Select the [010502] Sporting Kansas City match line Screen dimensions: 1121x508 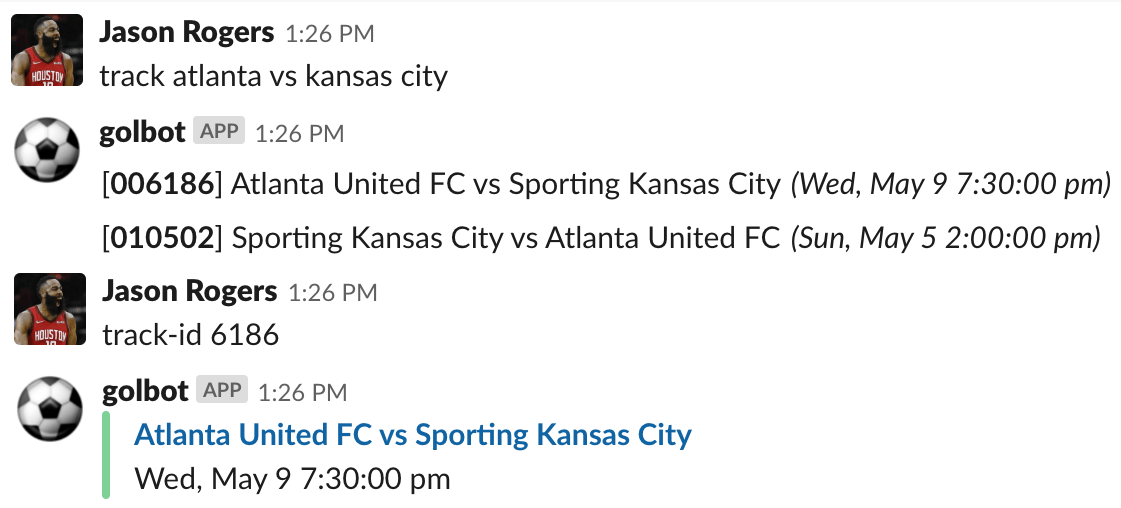[x=600, y=238]
